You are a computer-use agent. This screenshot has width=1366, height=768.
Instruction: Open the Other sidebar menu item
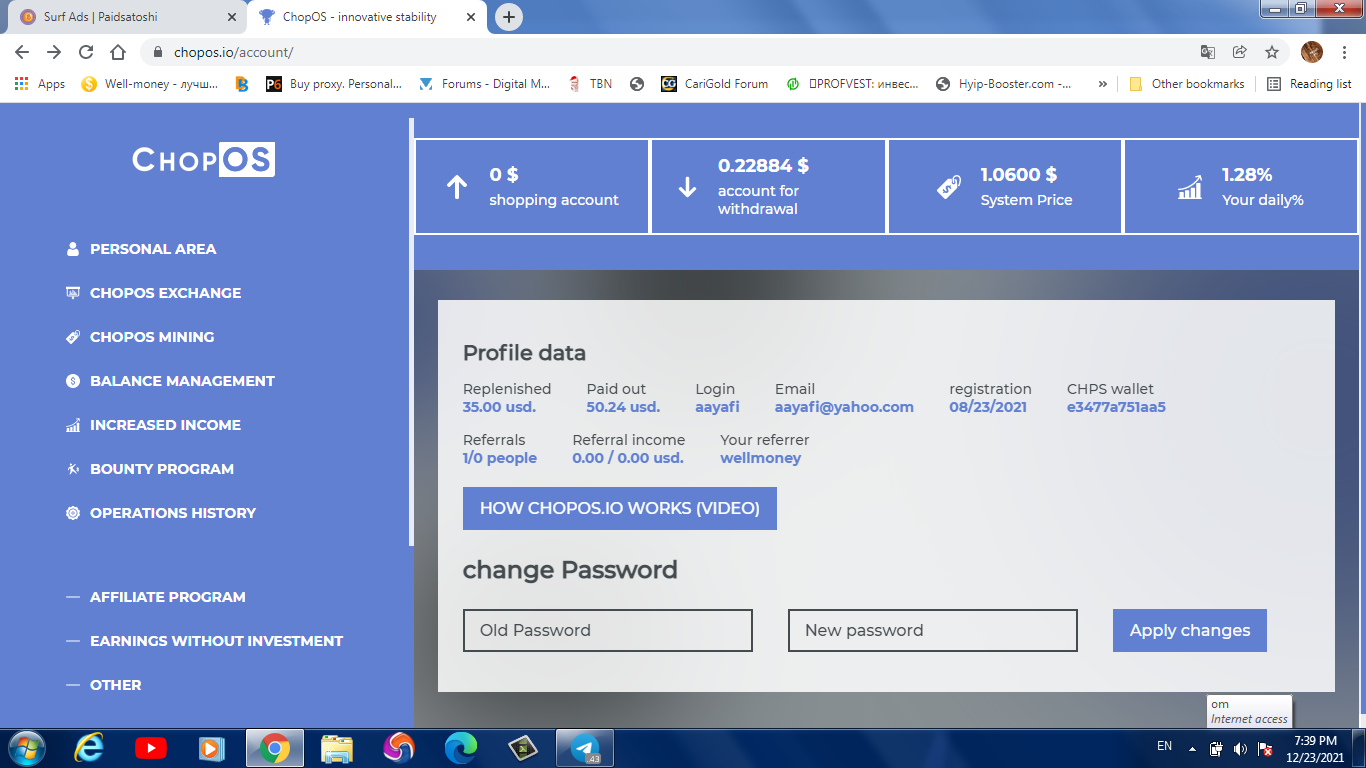pos(115,685)
